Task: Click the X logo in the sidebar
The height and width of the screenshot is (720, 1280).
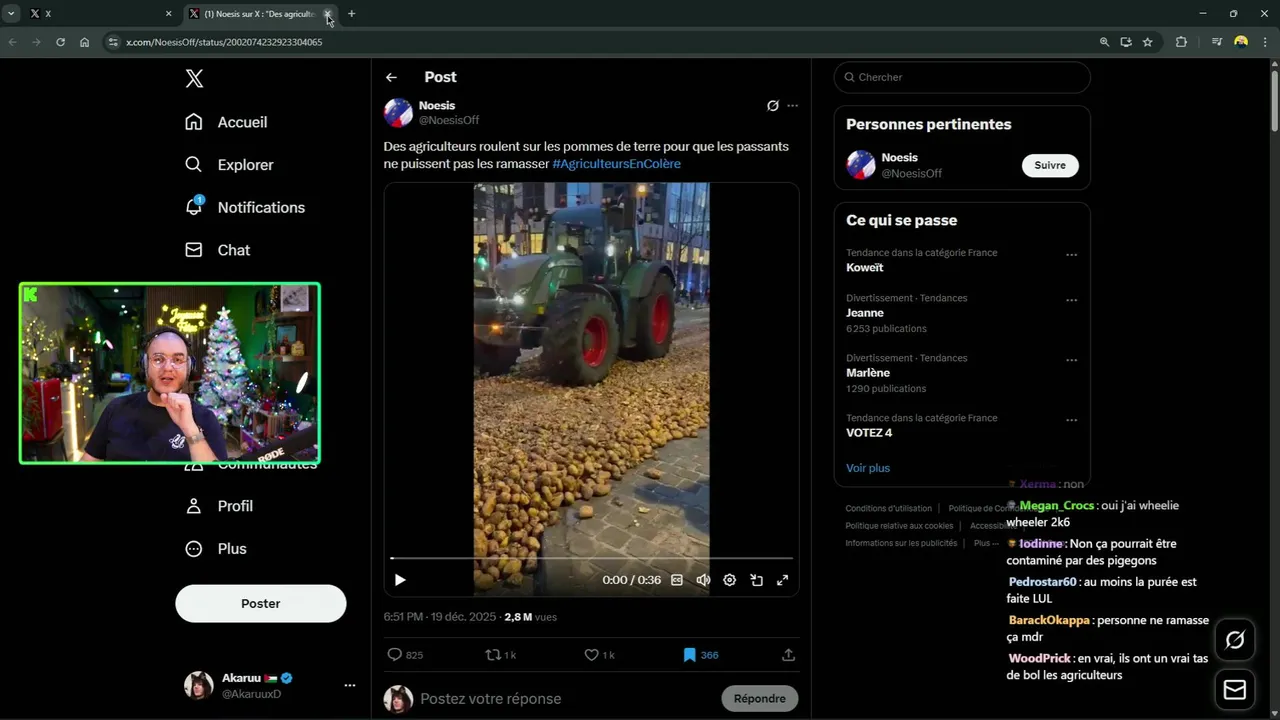Action: (194, 79)
